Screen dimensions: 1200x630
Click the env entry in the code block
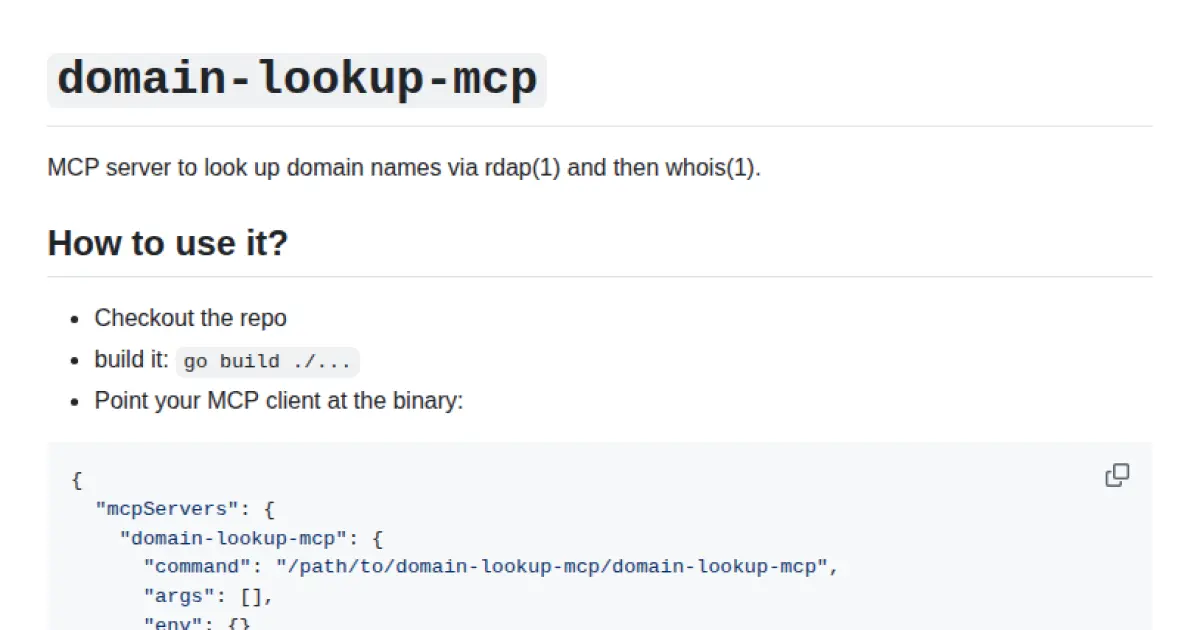tap(174, 622)
